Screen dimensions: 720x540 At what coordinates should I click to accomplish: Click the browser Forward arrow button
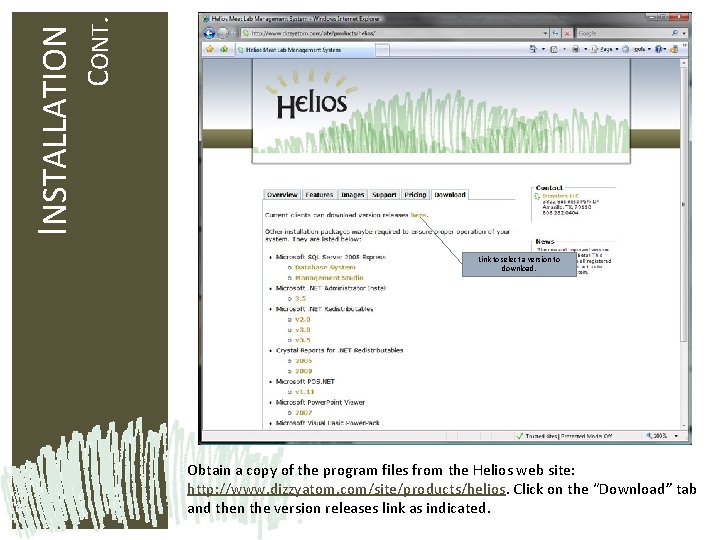pyautogui.click(x=223, y=33)
